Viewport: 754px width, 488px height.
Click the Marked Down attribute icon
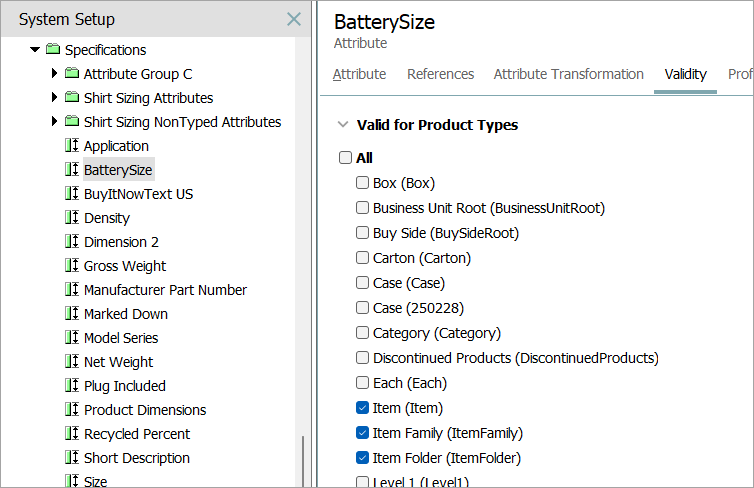pyautogui.click(x=72, y=313)
